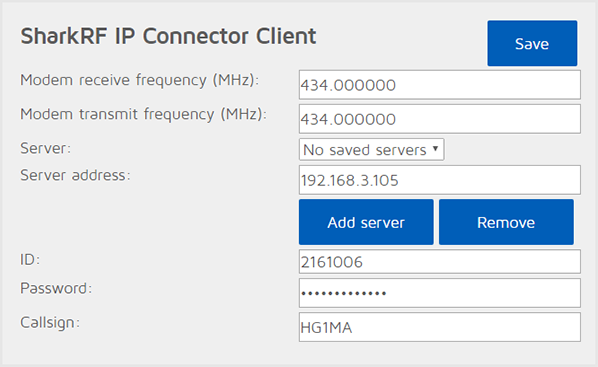Focus the Modem transmit frequency field
Viewport: 598px width, 367px height.
tap(440, 119)
